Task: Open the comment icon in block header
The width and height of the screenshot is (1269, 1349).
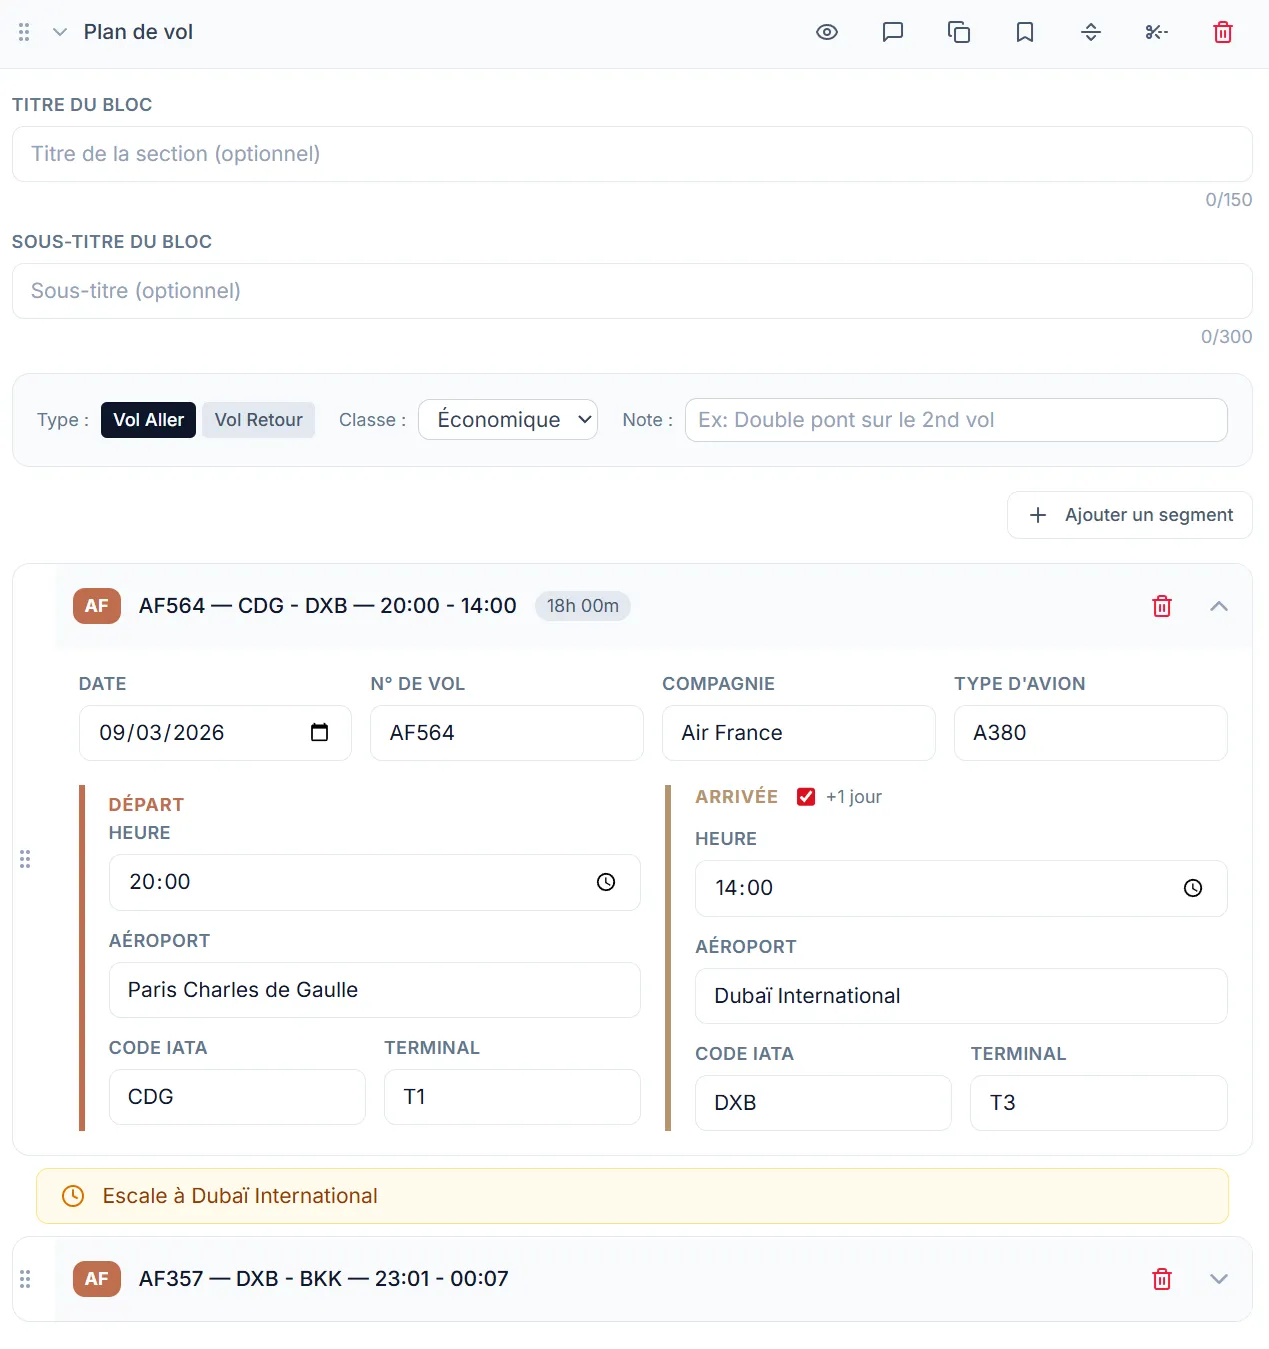Action: tap(893, 32)
